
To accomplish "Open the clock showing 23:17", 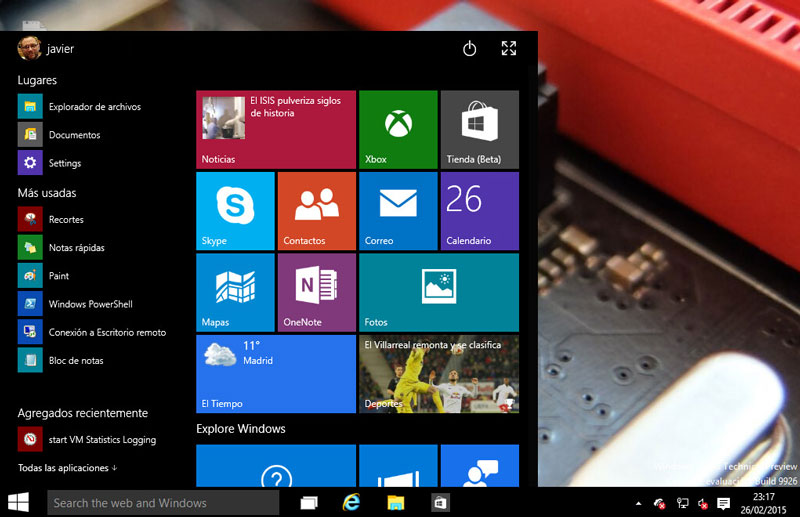I will (764, 503).
